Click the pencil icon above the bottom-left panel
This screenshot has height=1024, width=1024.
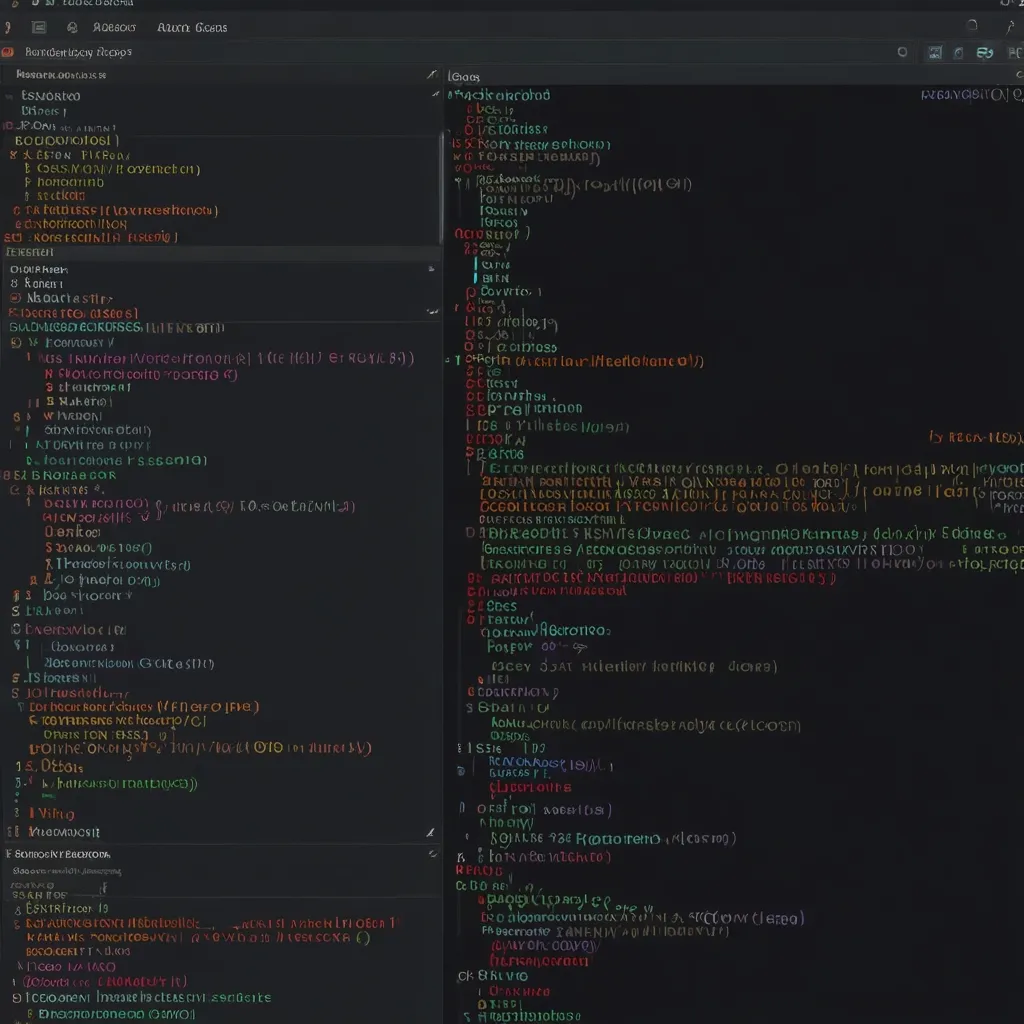[430, 832]
